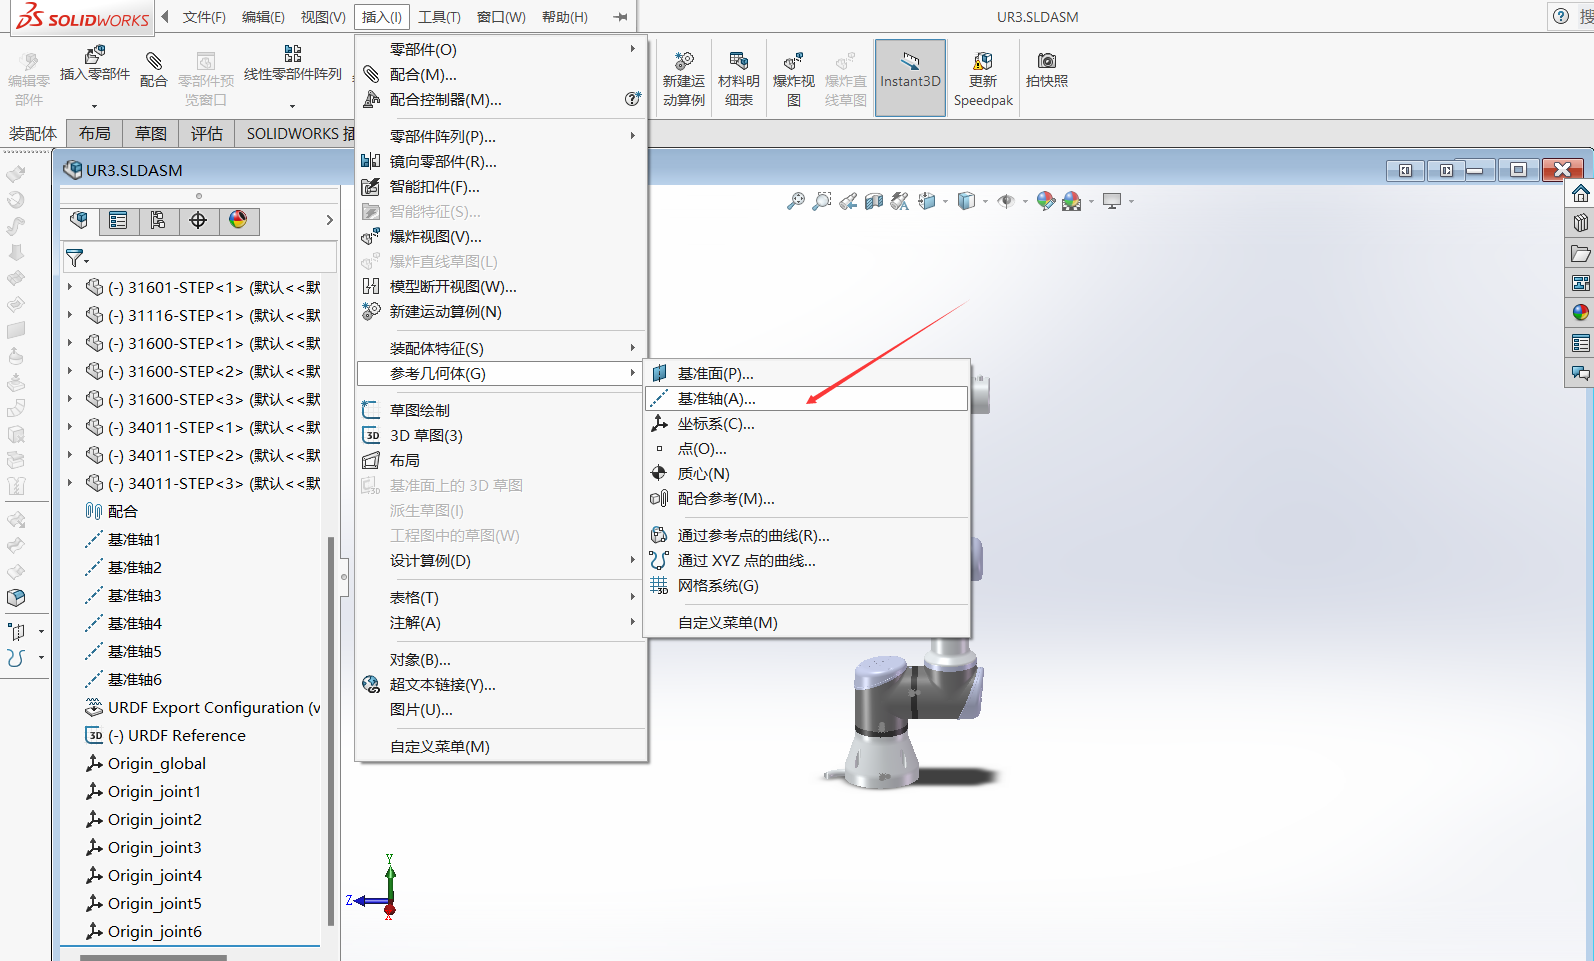Viewport: 1594px width, 961px height.
Task: Click Customize Menu (自定义菜单) in submenu
Action: (807, 622)
